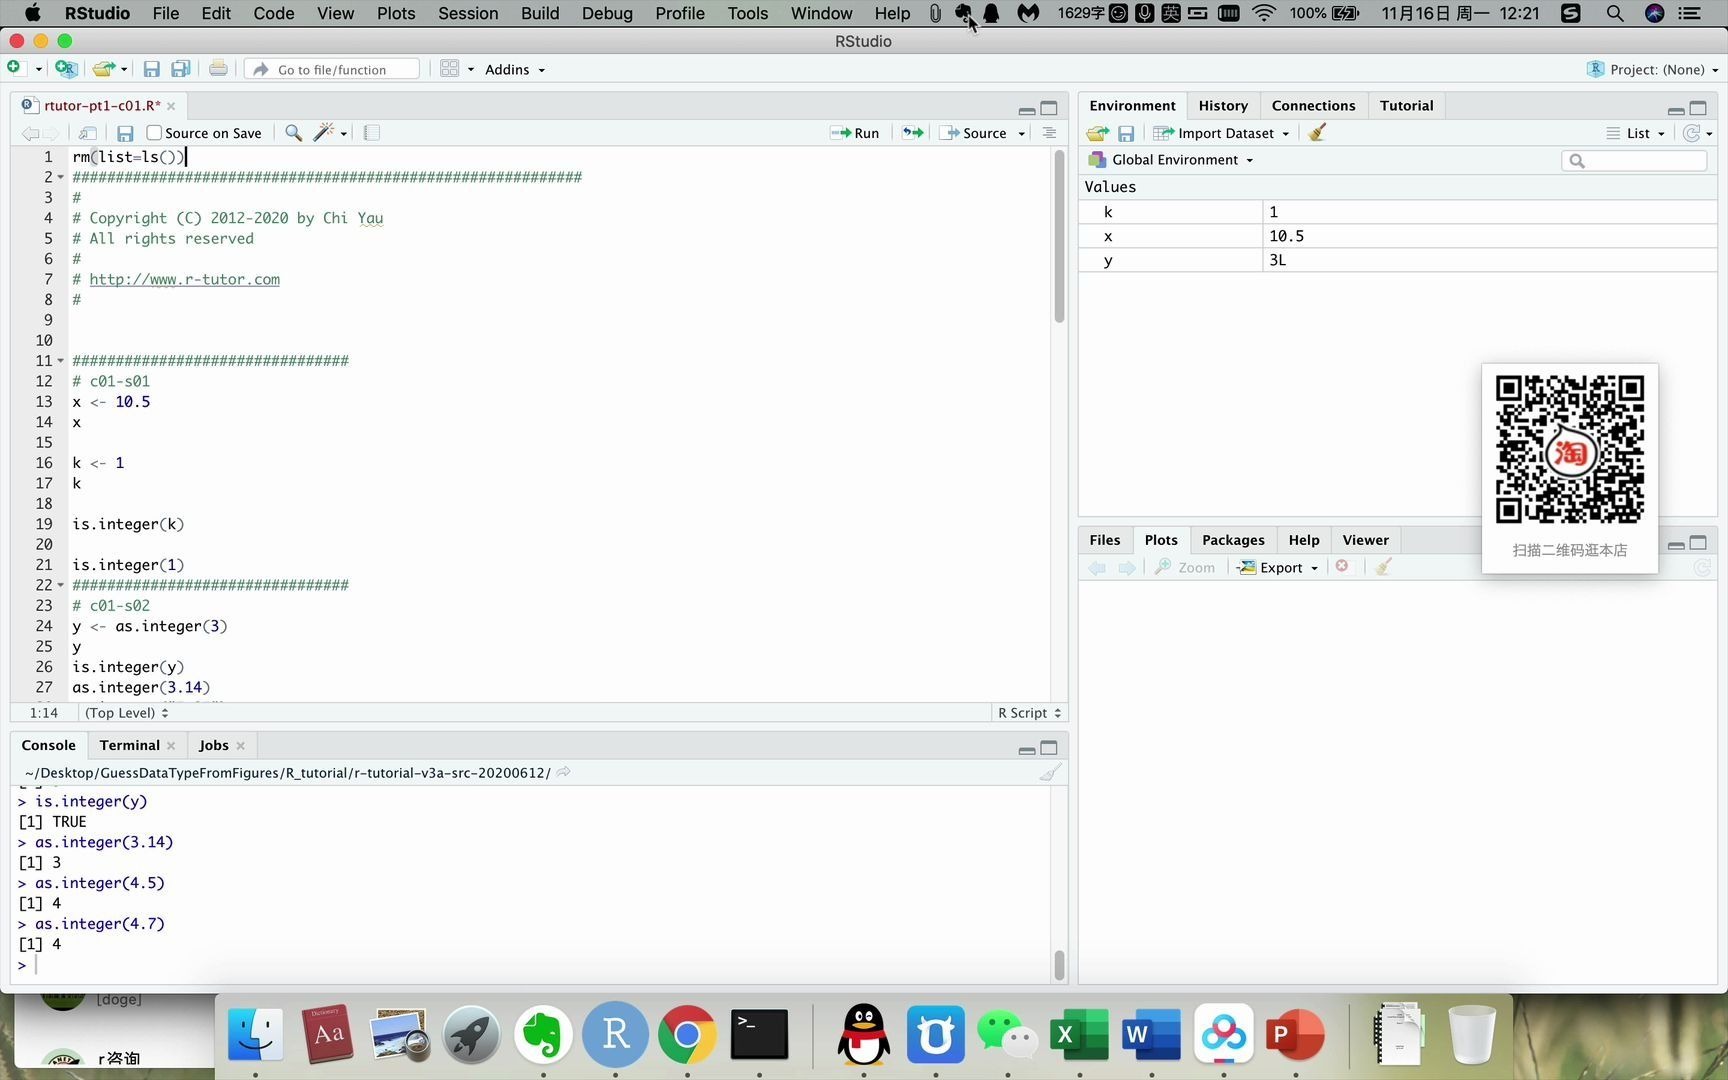The image size is (1728, 1080).
Task: Open Addins dropdown menu
Action: click(x=515, y=69)
